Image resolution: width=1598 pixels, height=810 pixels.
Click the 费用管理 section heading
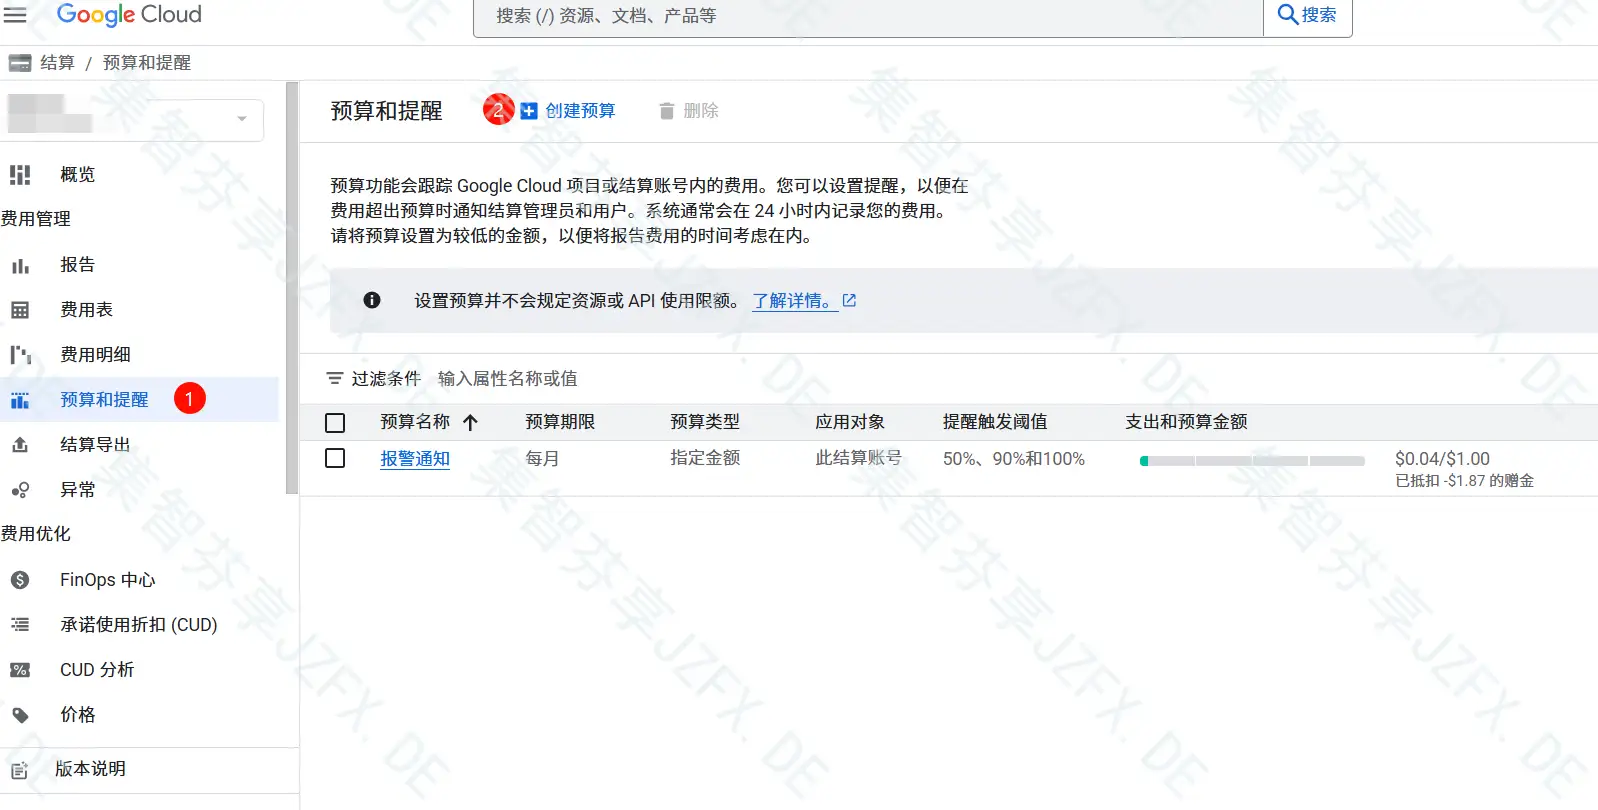pos(36,219)
